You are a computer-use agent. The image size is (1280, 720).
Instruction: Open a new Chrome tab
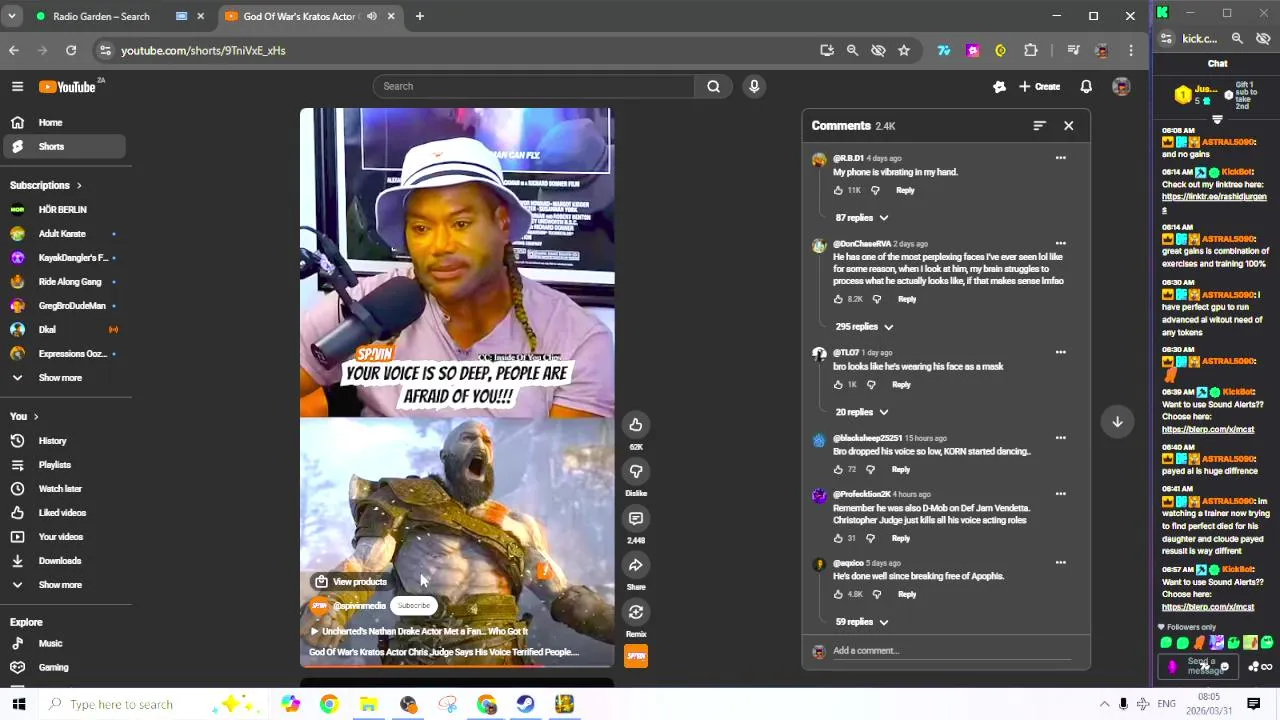(420, 16)
